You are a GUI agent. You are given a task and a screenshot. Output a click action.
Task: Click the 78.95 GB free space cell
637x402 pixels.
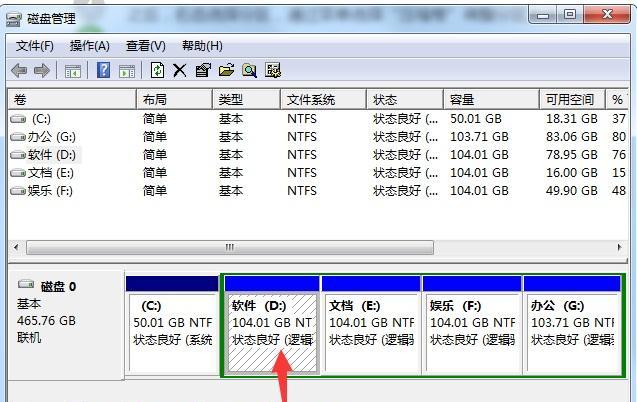click(x=572, y=155)
